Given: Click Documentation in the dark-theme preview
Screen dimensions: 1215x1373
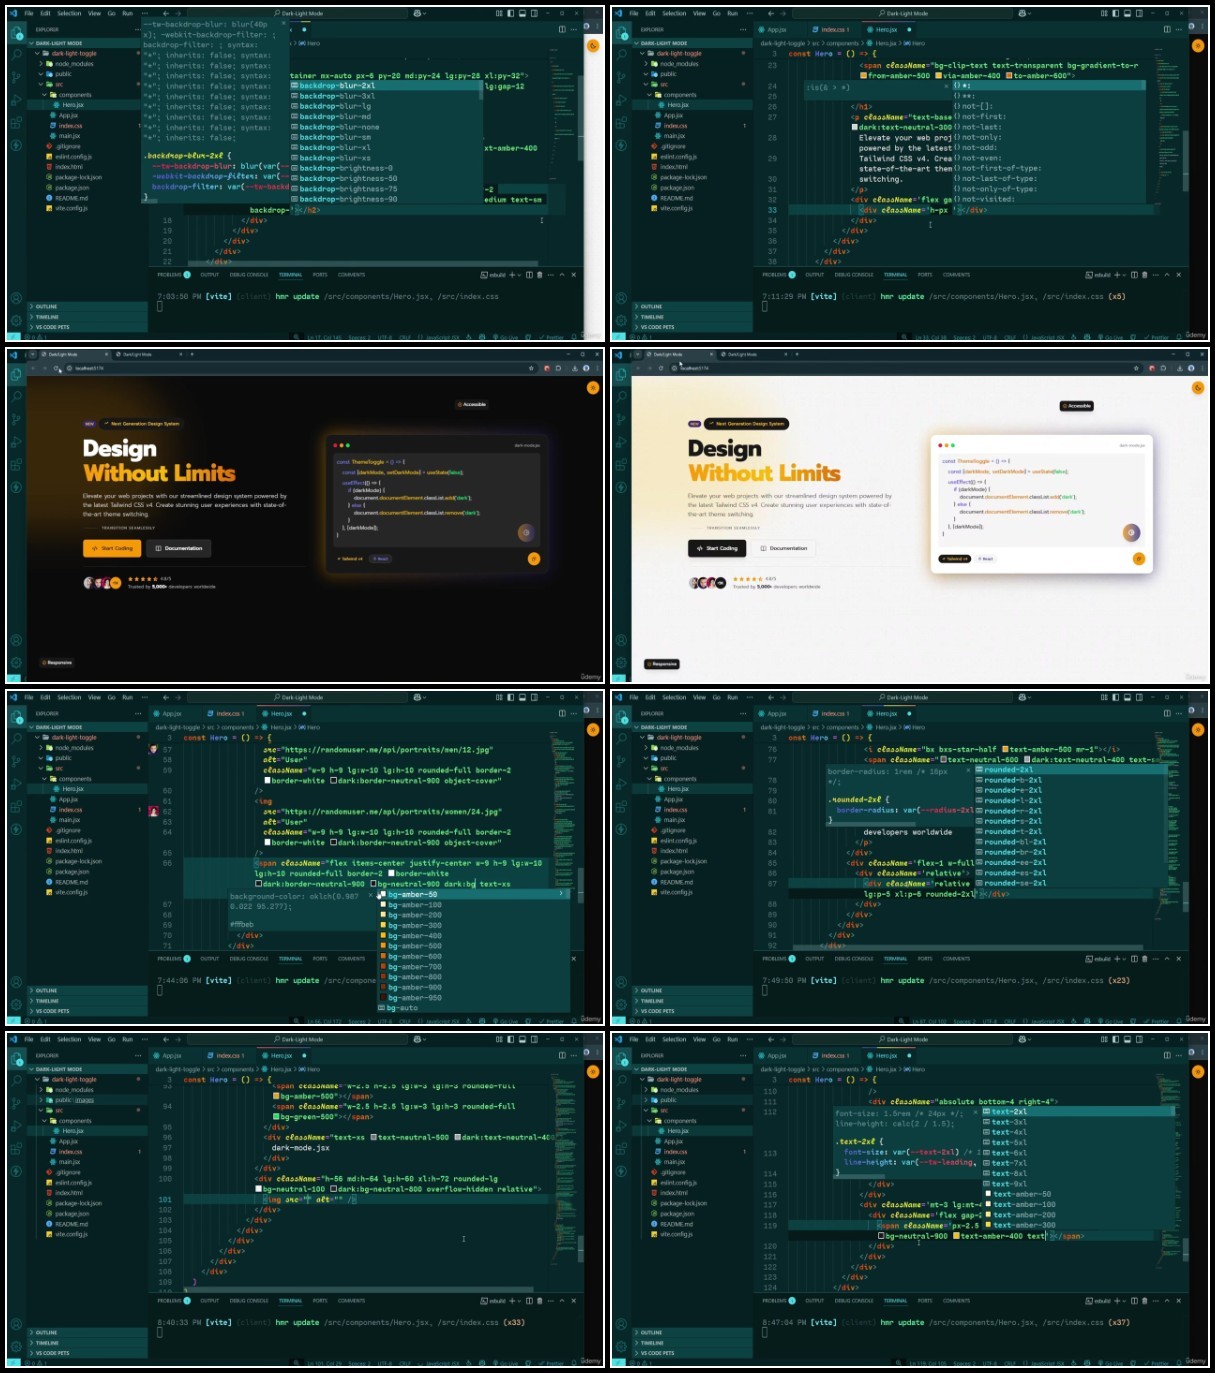Looking at the screenshot, I should point(178,548).
